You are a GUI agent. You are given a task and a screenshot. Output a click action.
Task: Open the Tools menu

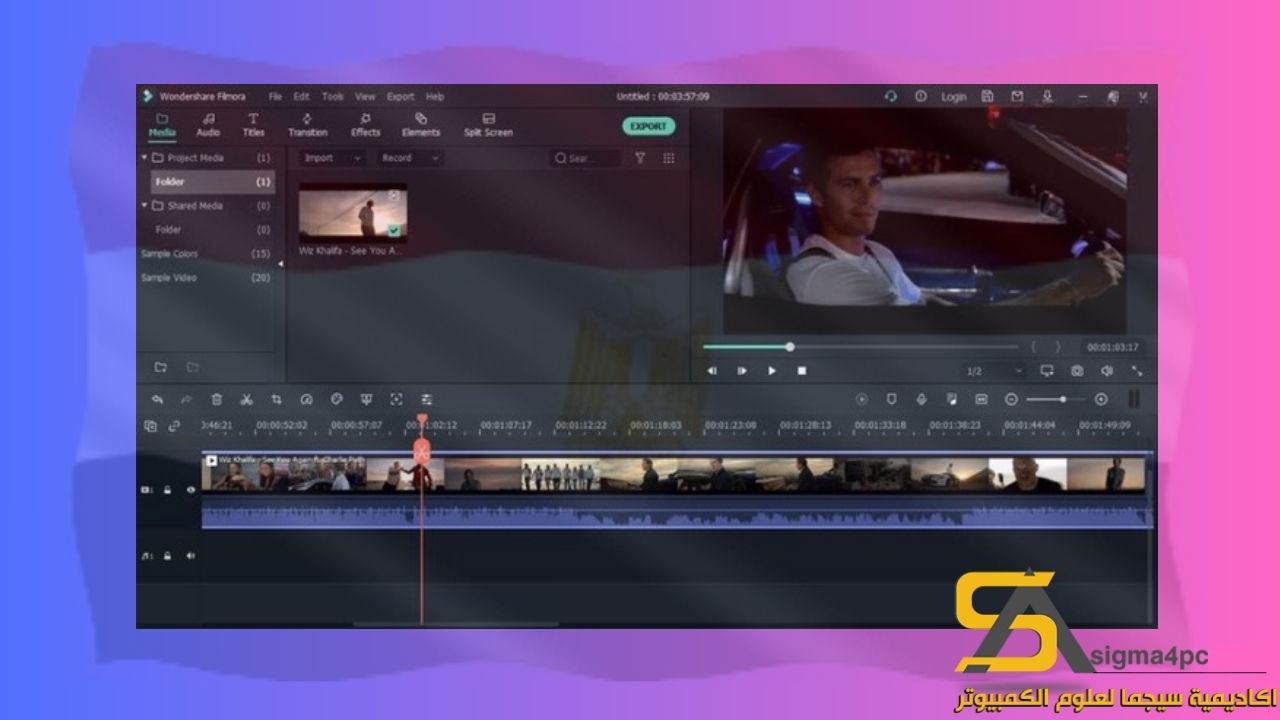[333, 97]
